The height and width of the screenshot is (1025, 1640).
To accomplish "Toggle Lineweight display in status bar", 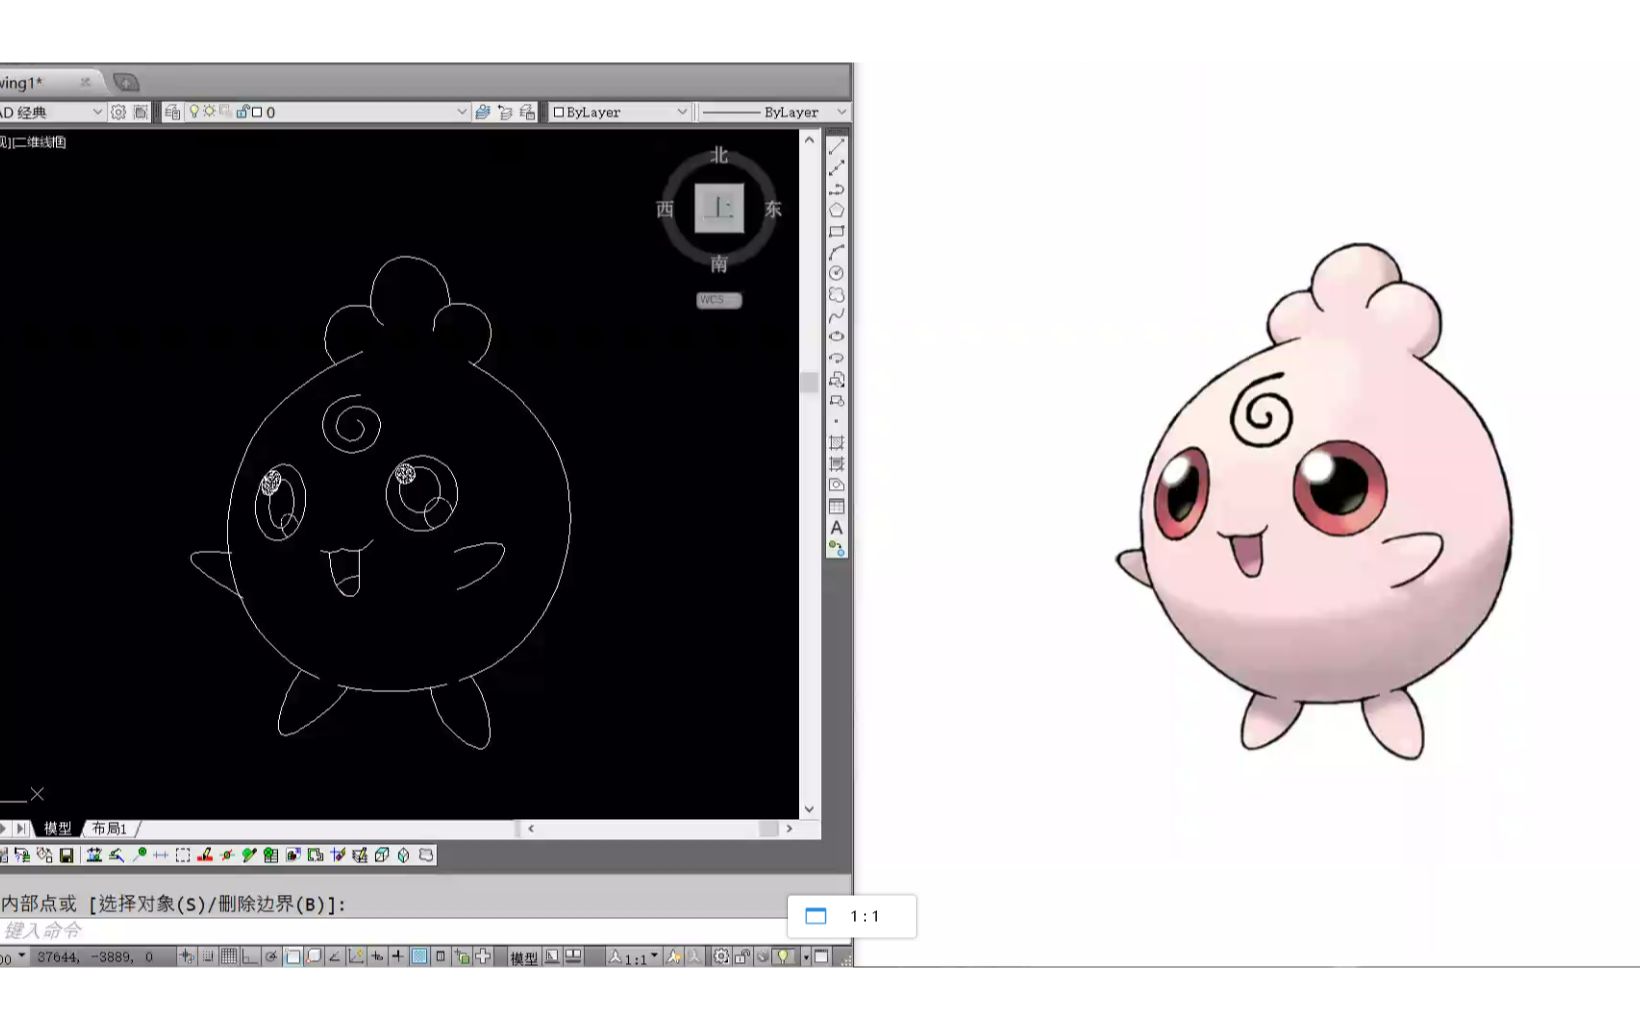I will [397, 957].
